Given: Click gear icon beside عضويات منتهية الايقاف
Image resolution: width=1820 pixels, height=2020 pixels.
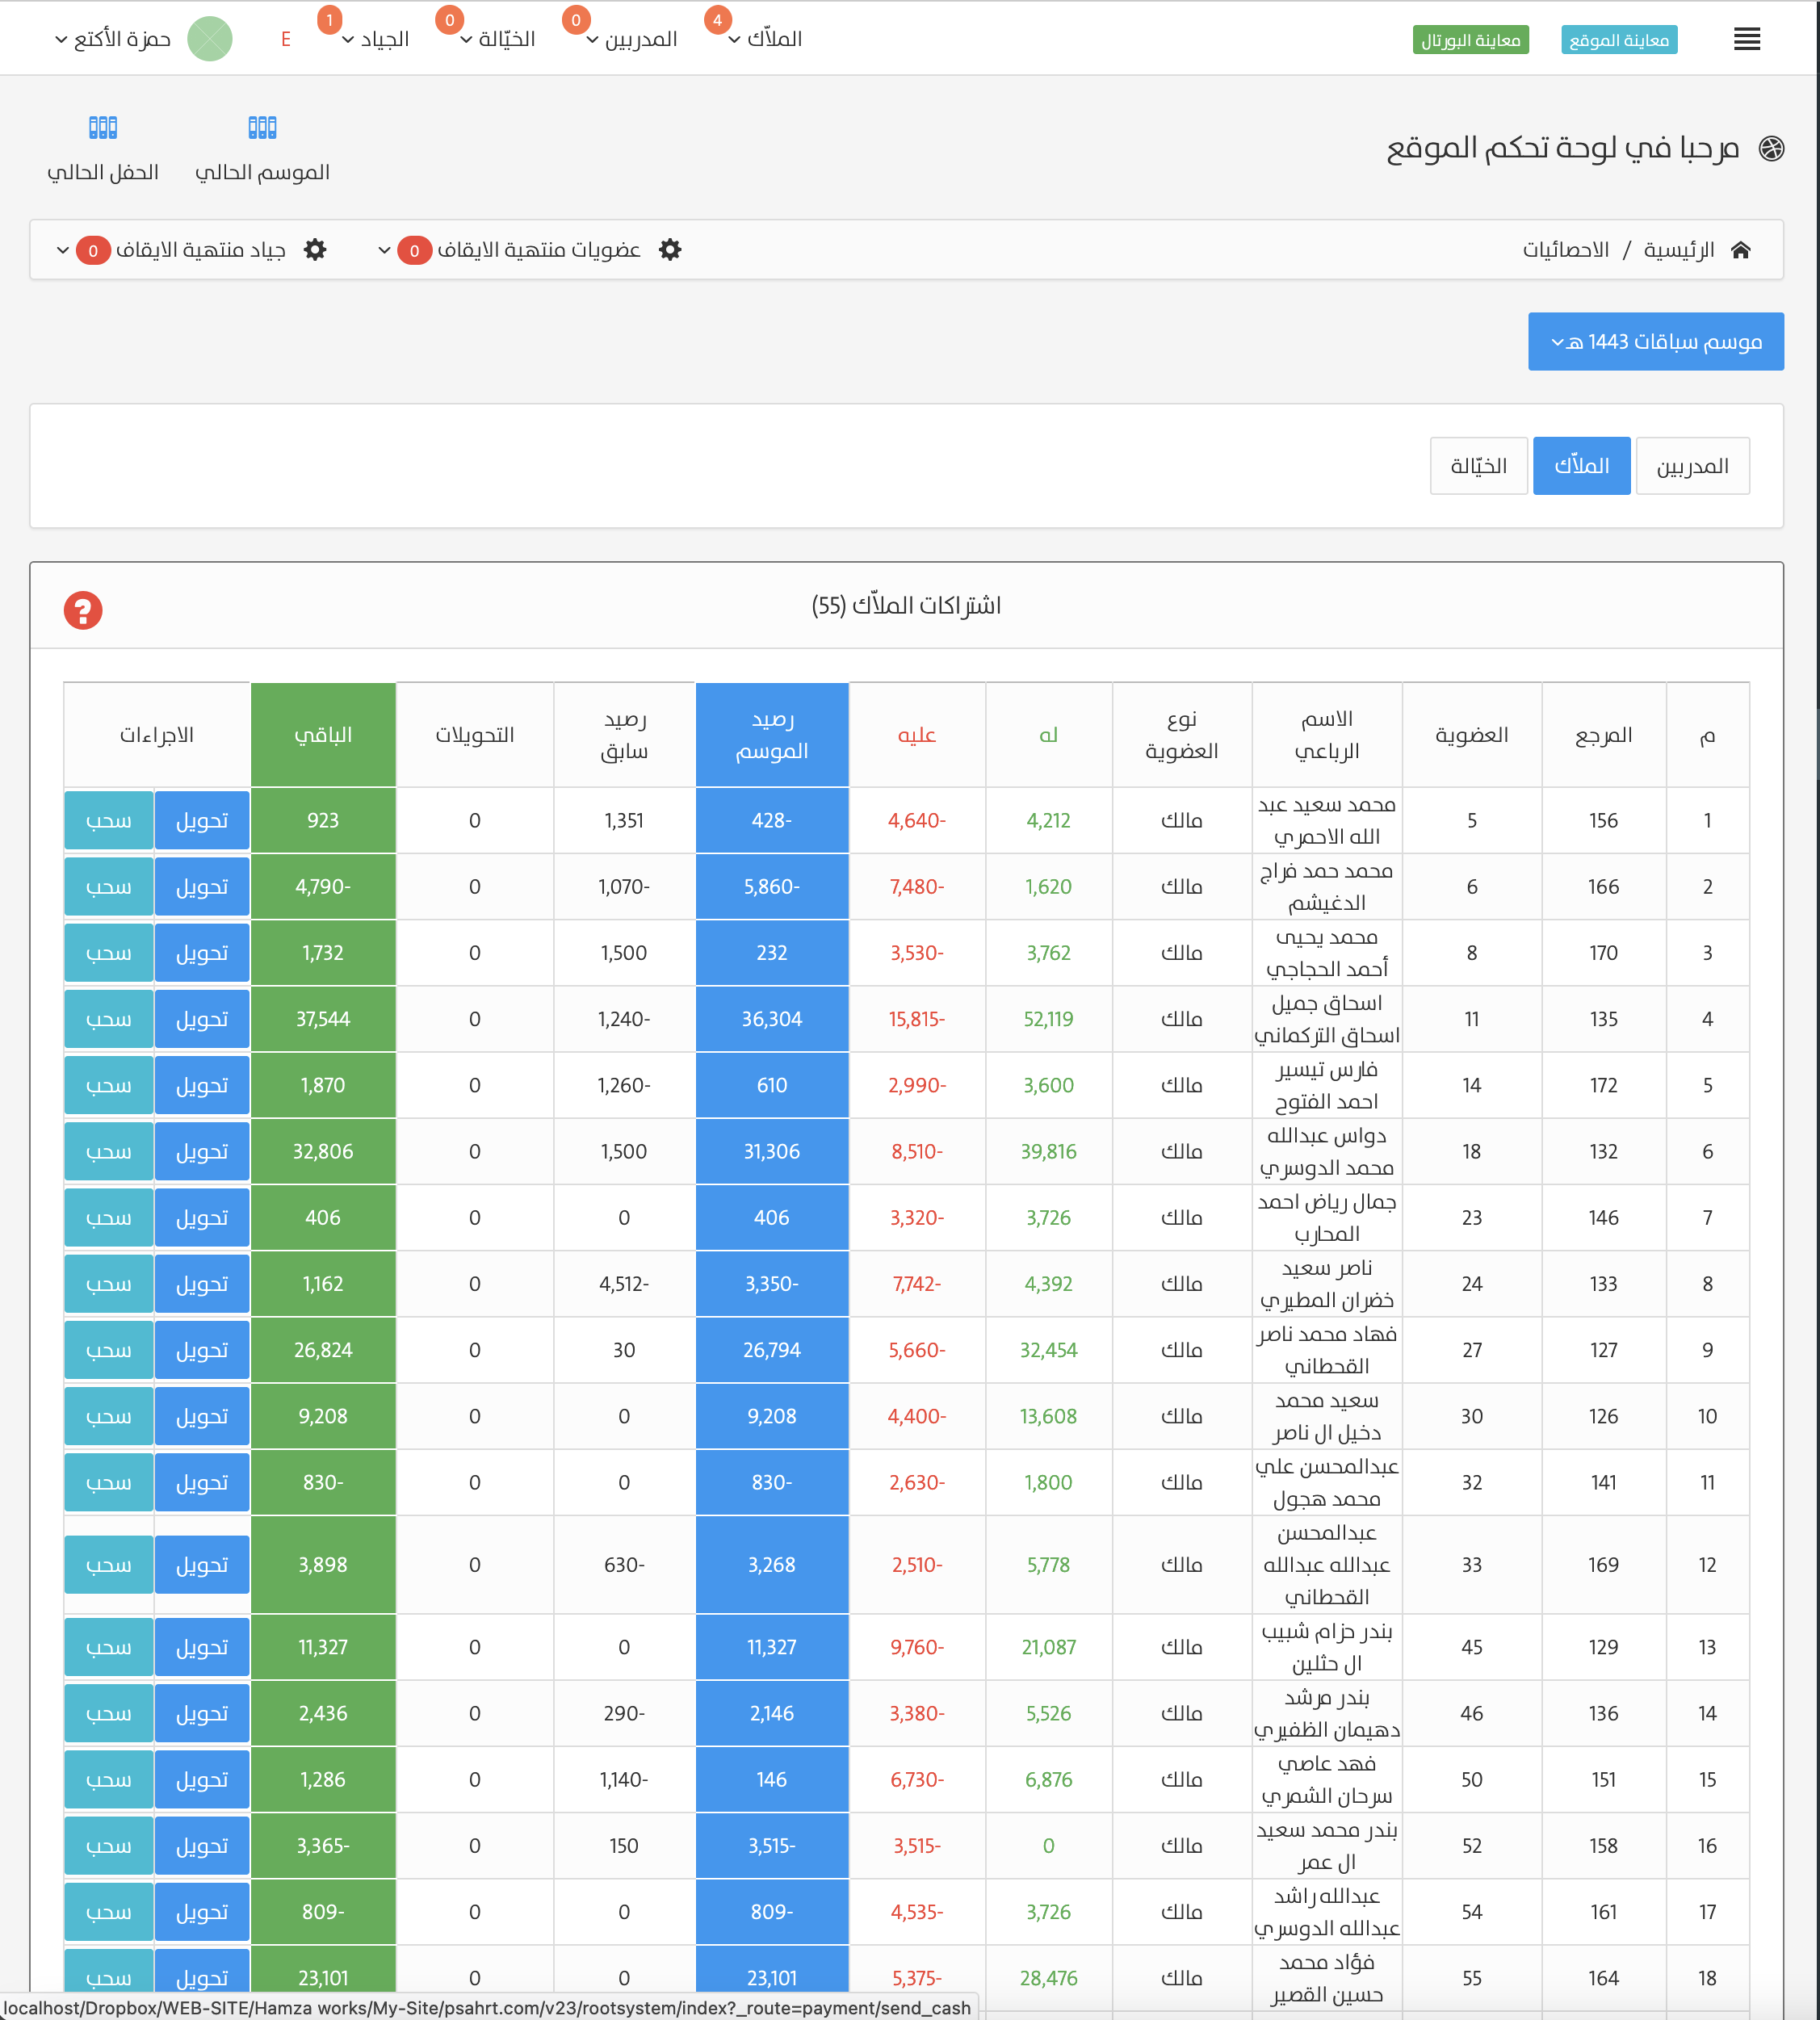Looking at the screenshot, I should tap(670, 250).
